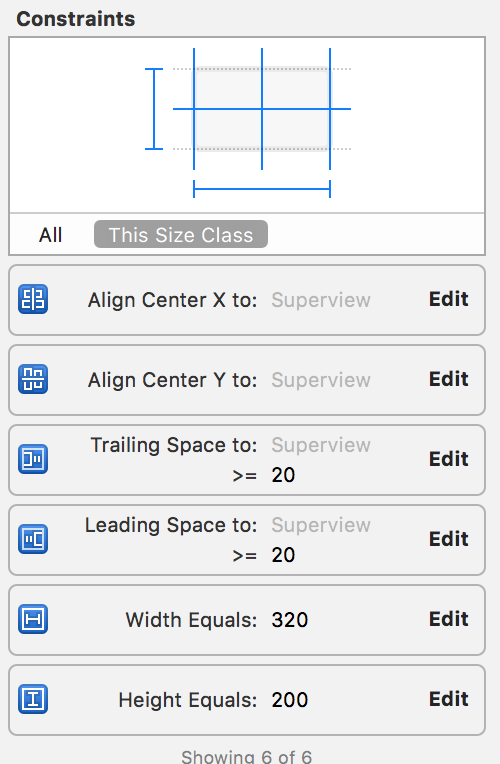
Task: Select the horizontal center line in diagram
Action: coord(262,109)
